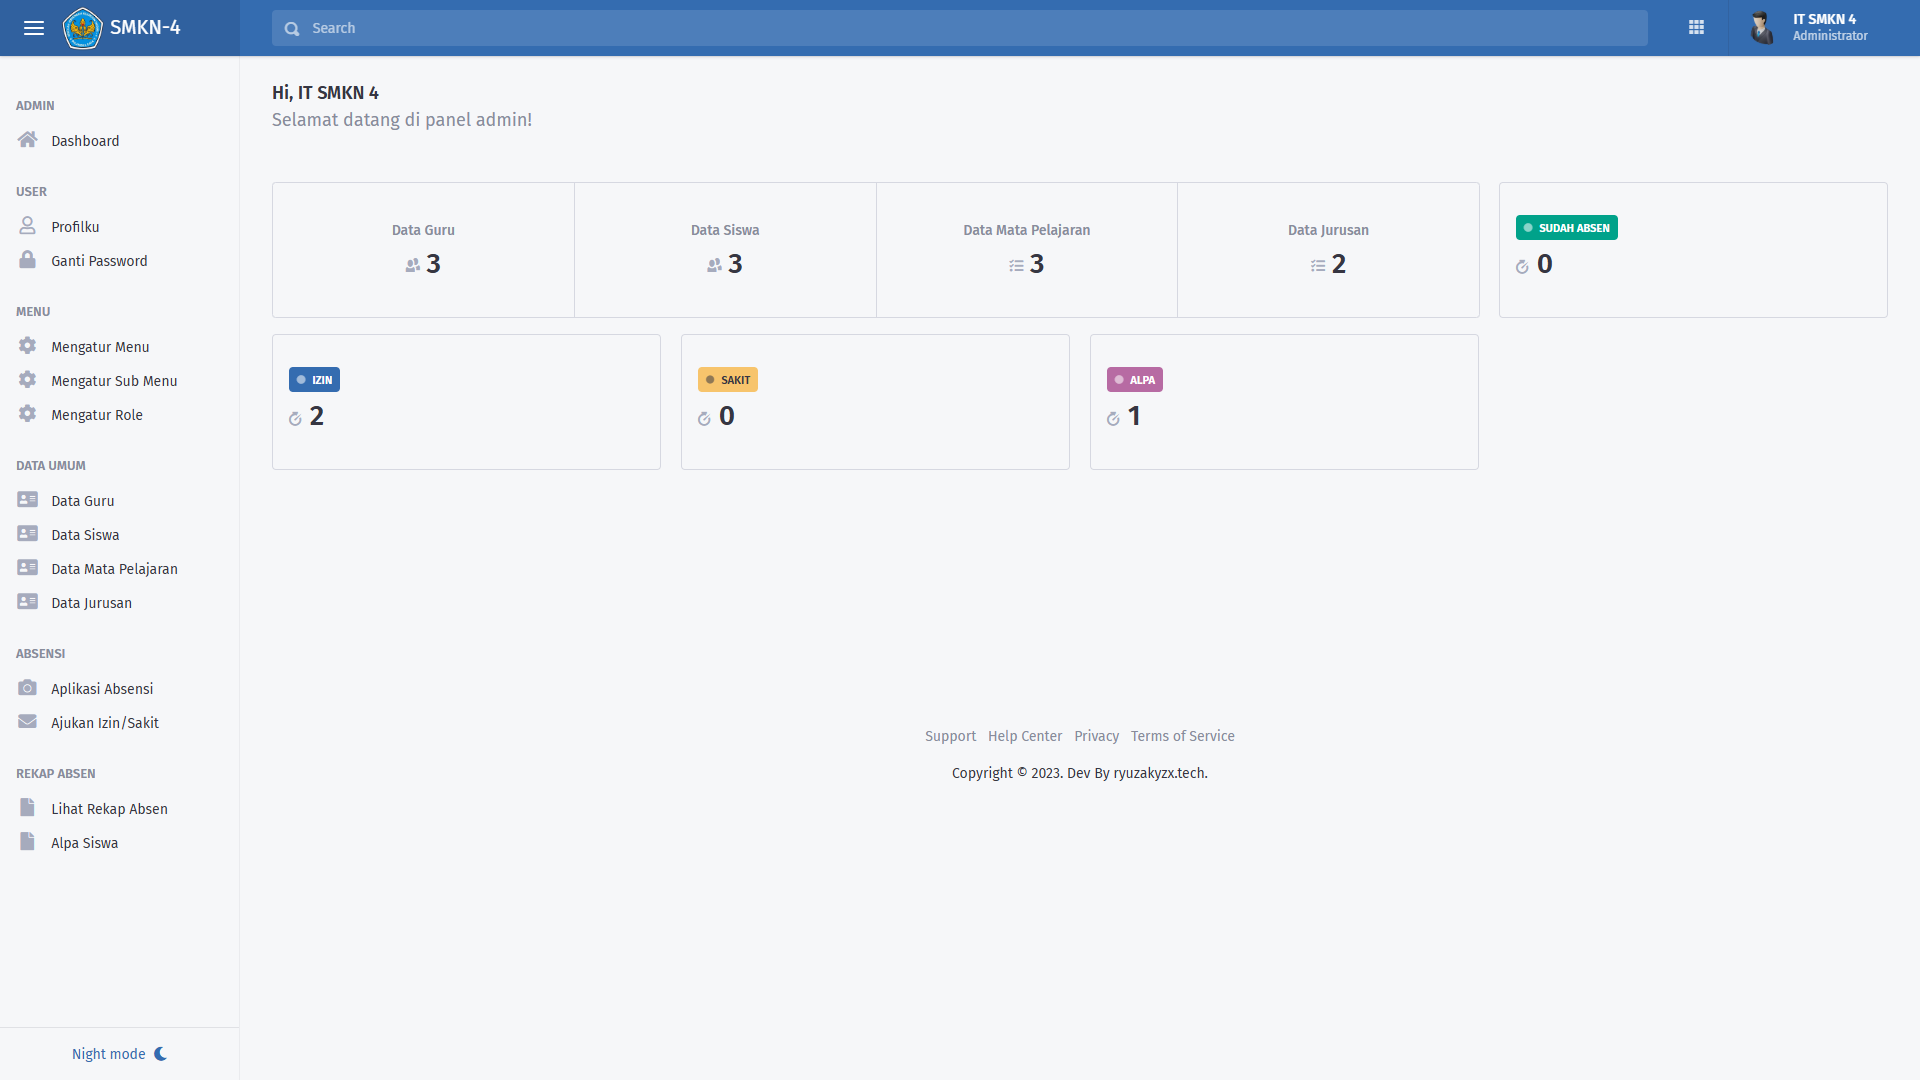The height and width of the screenshot is (1080, 1920).
Task: Open Lihat Rekap Absen page
Action: tap(109, 809)
